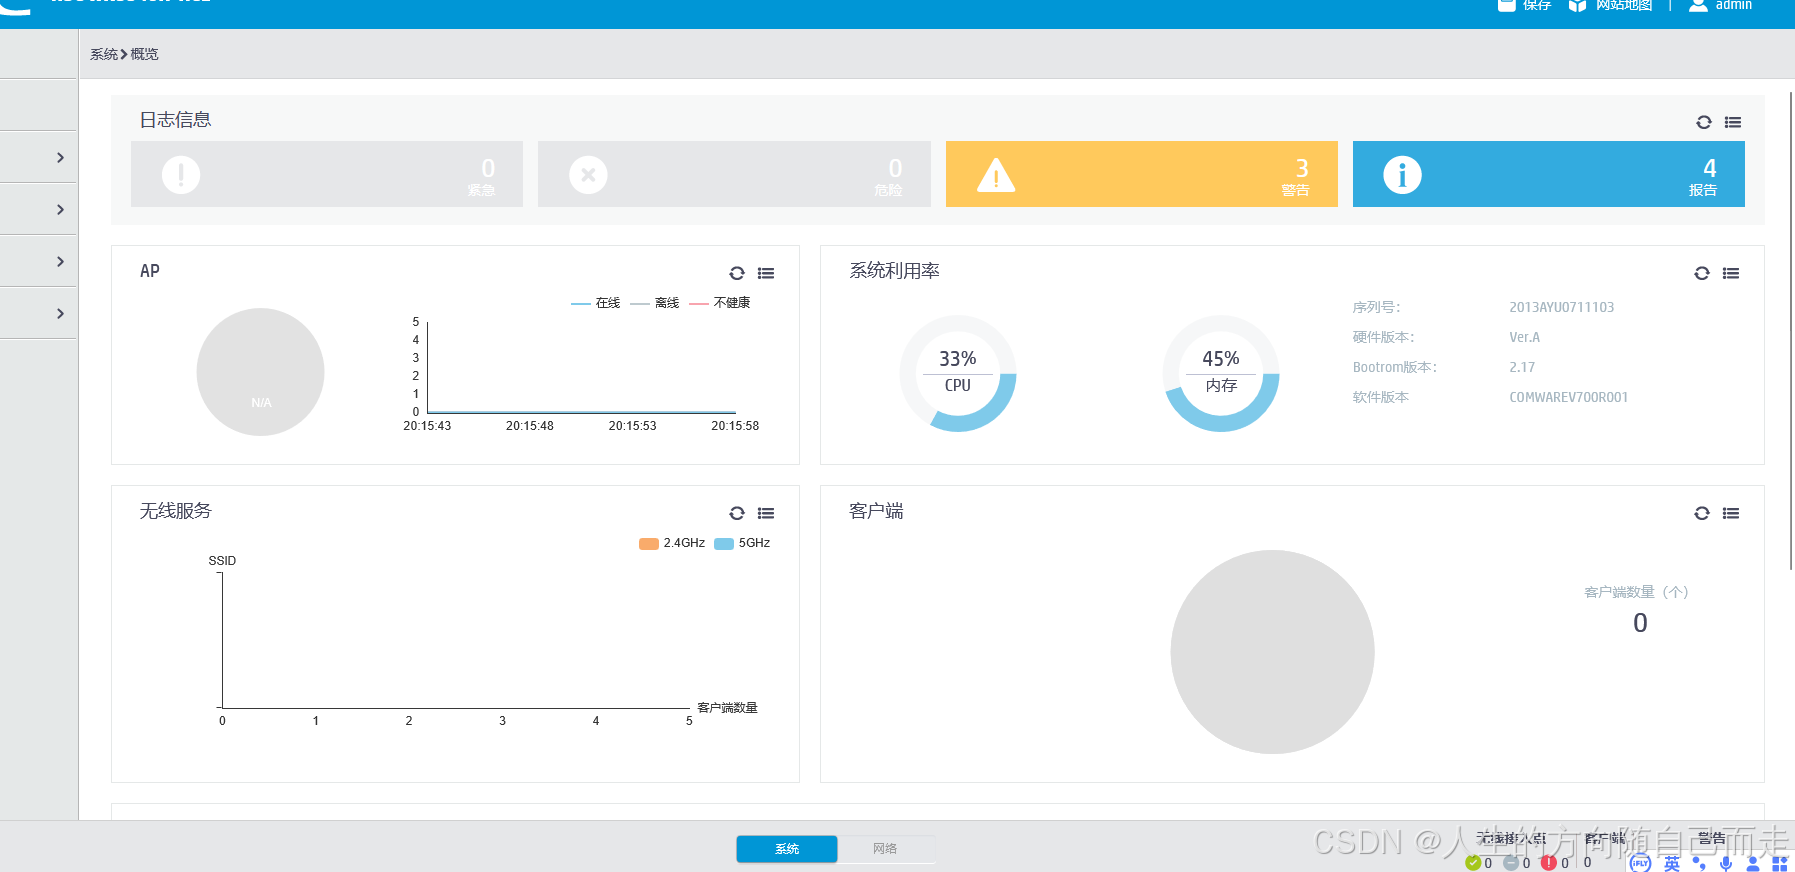
Task: Toggle the 在线 legend series
Action: coord(596,303)
